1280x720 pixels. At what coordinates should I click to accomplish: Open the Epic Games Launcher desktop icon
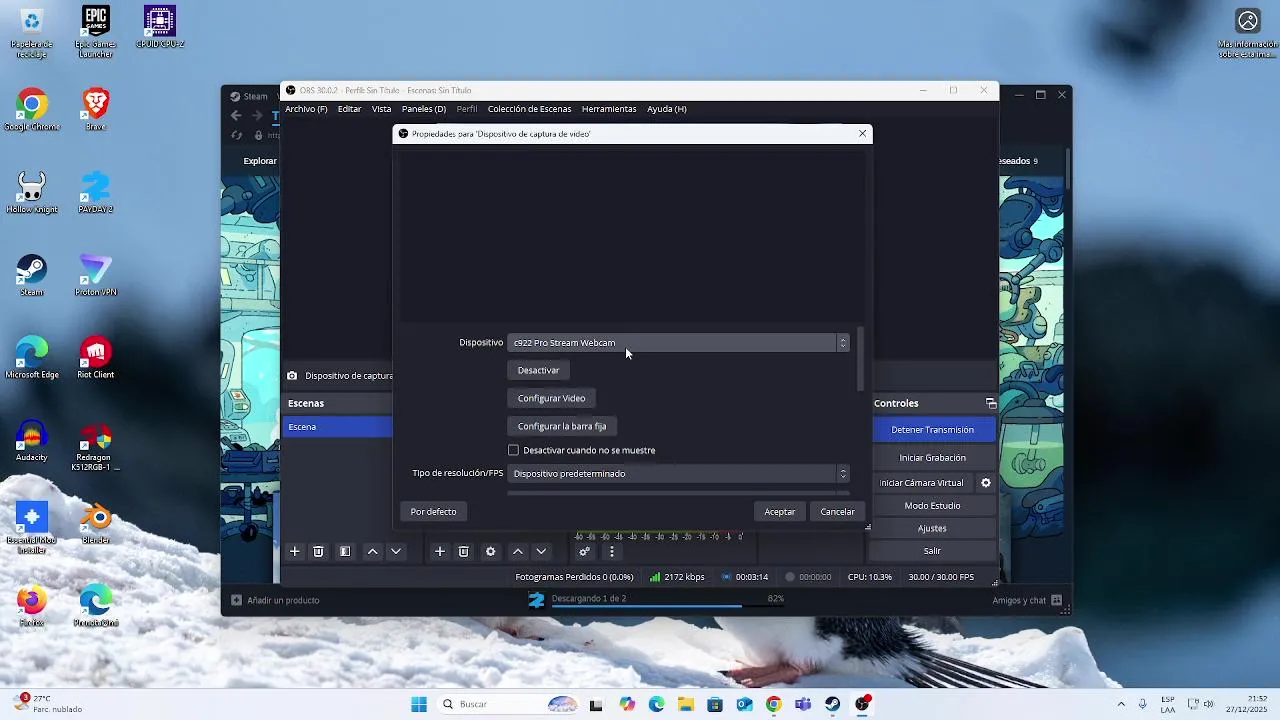[95, 32]
